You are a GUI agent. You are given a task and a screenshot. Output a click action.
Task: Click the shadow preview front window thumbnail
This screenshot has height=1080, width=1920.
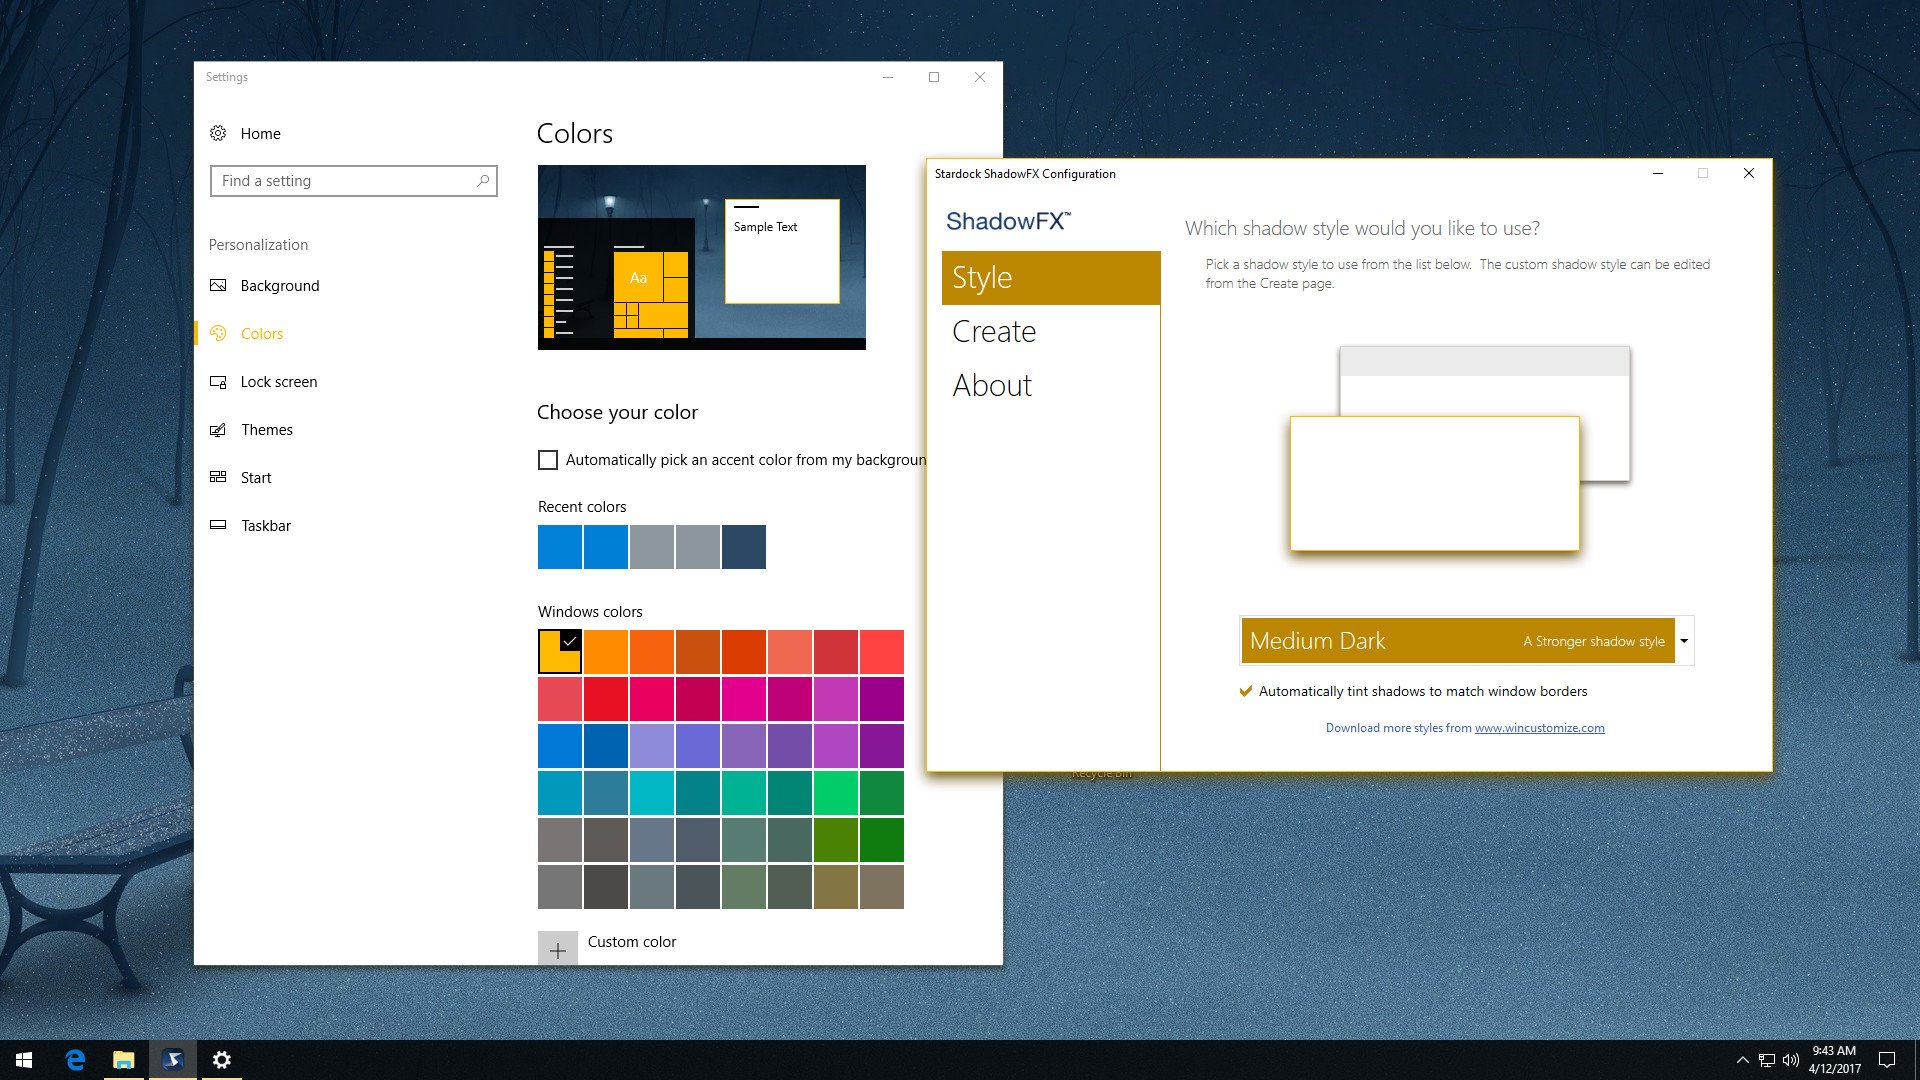coord(1434,483)
